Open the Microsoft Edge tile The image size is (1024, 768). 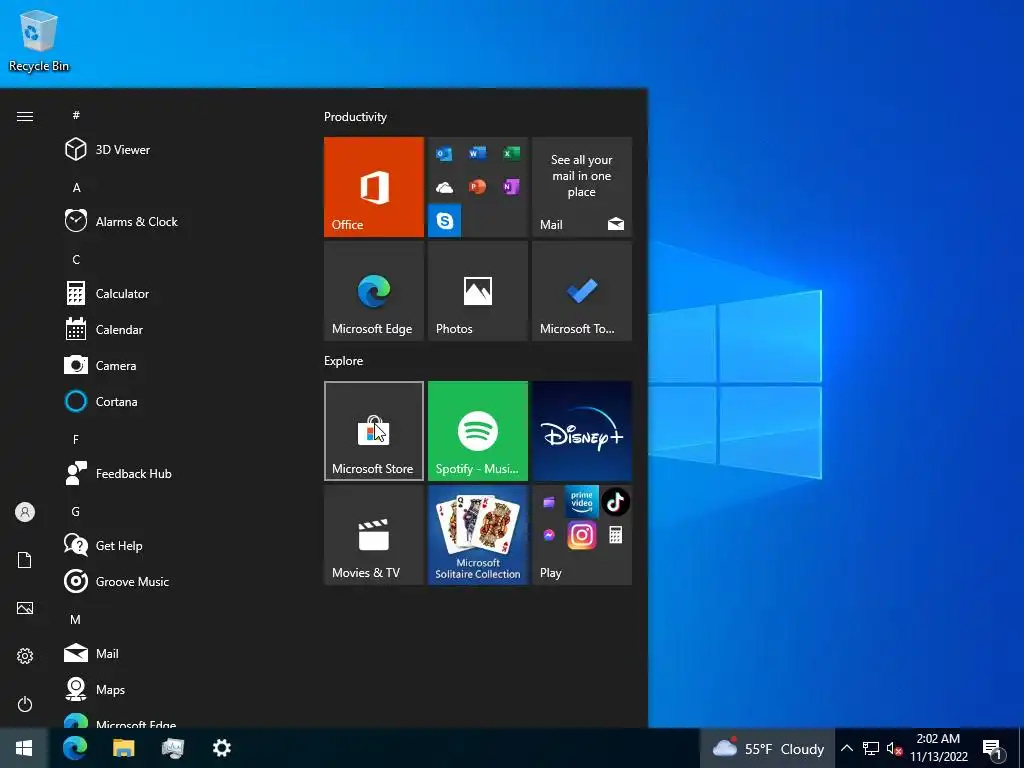[374, 291]
